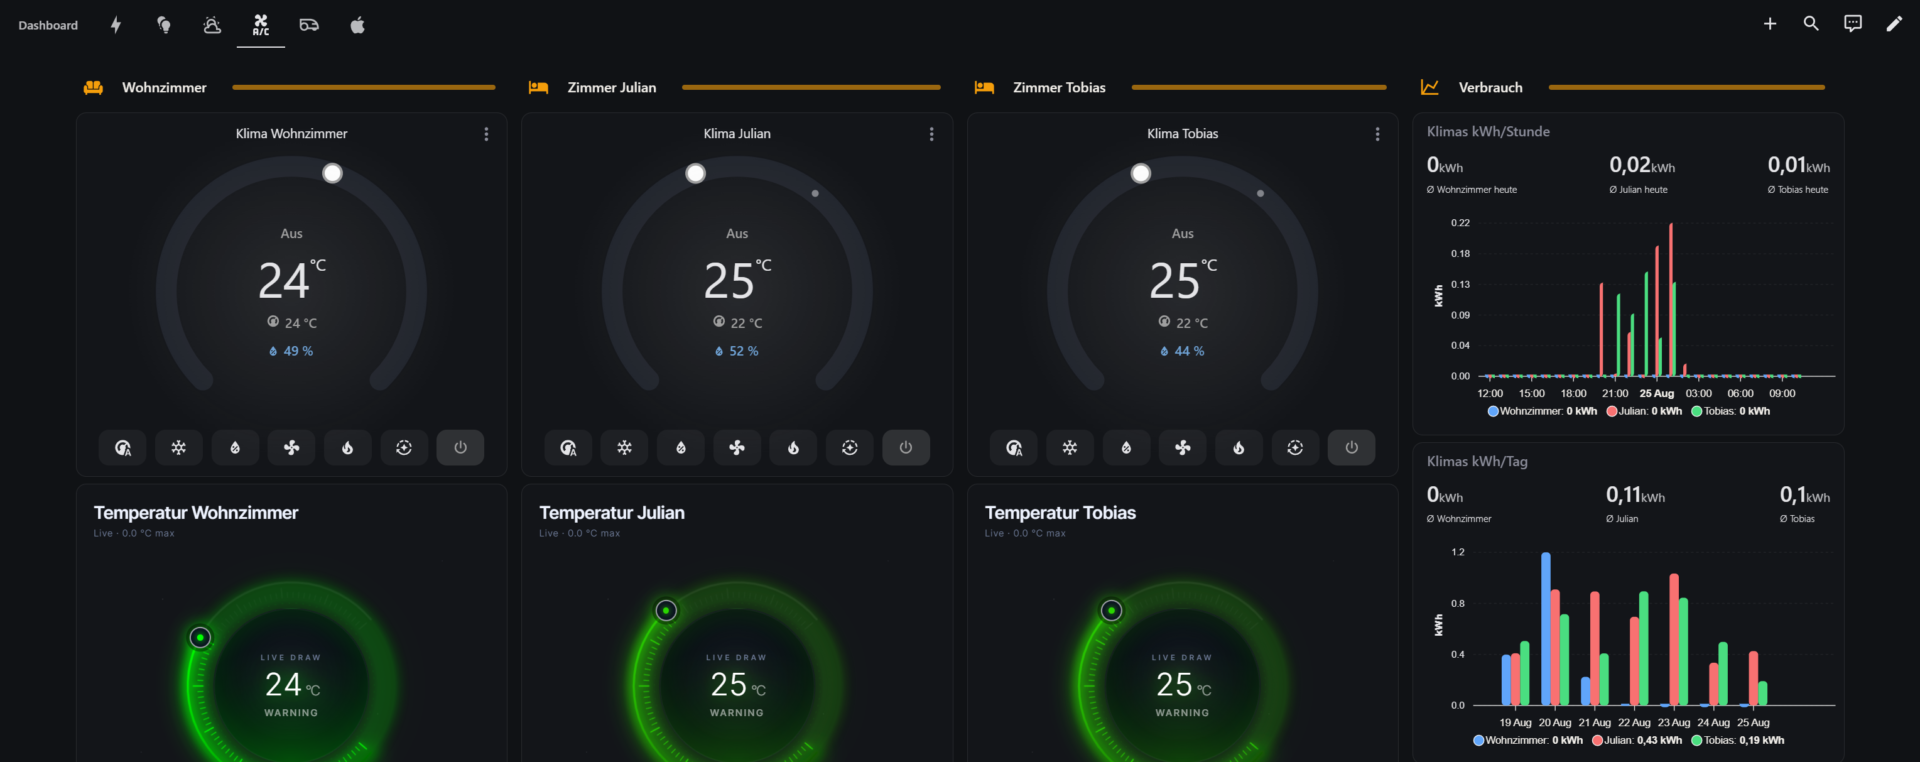Click Julian humidity 52 % reading
Viewport: 1920px width, 762px height.
pos(737,352)
